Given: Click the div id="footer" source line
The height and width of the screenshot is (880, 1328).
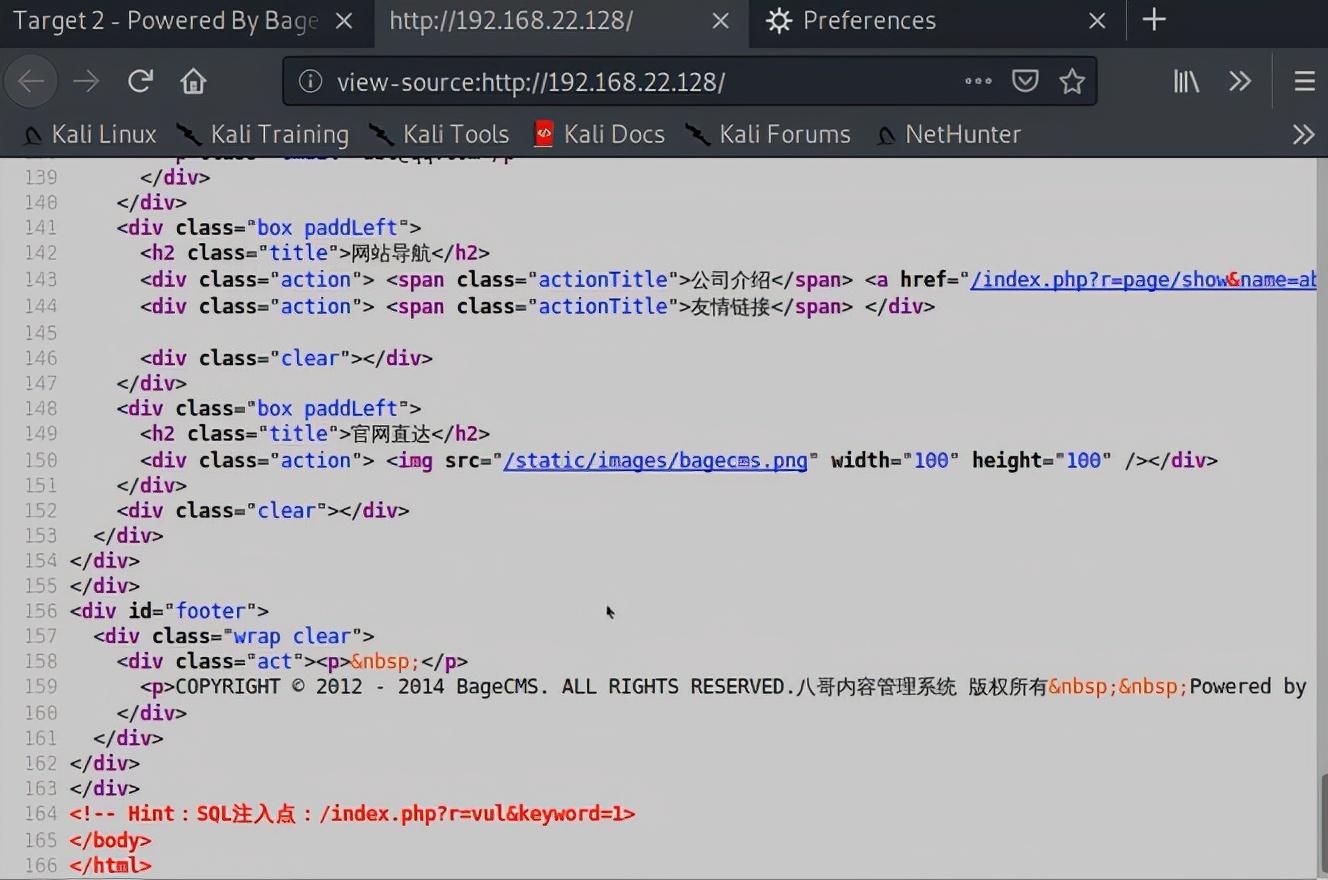Looking at the screenshot, I should pos(169,611).
